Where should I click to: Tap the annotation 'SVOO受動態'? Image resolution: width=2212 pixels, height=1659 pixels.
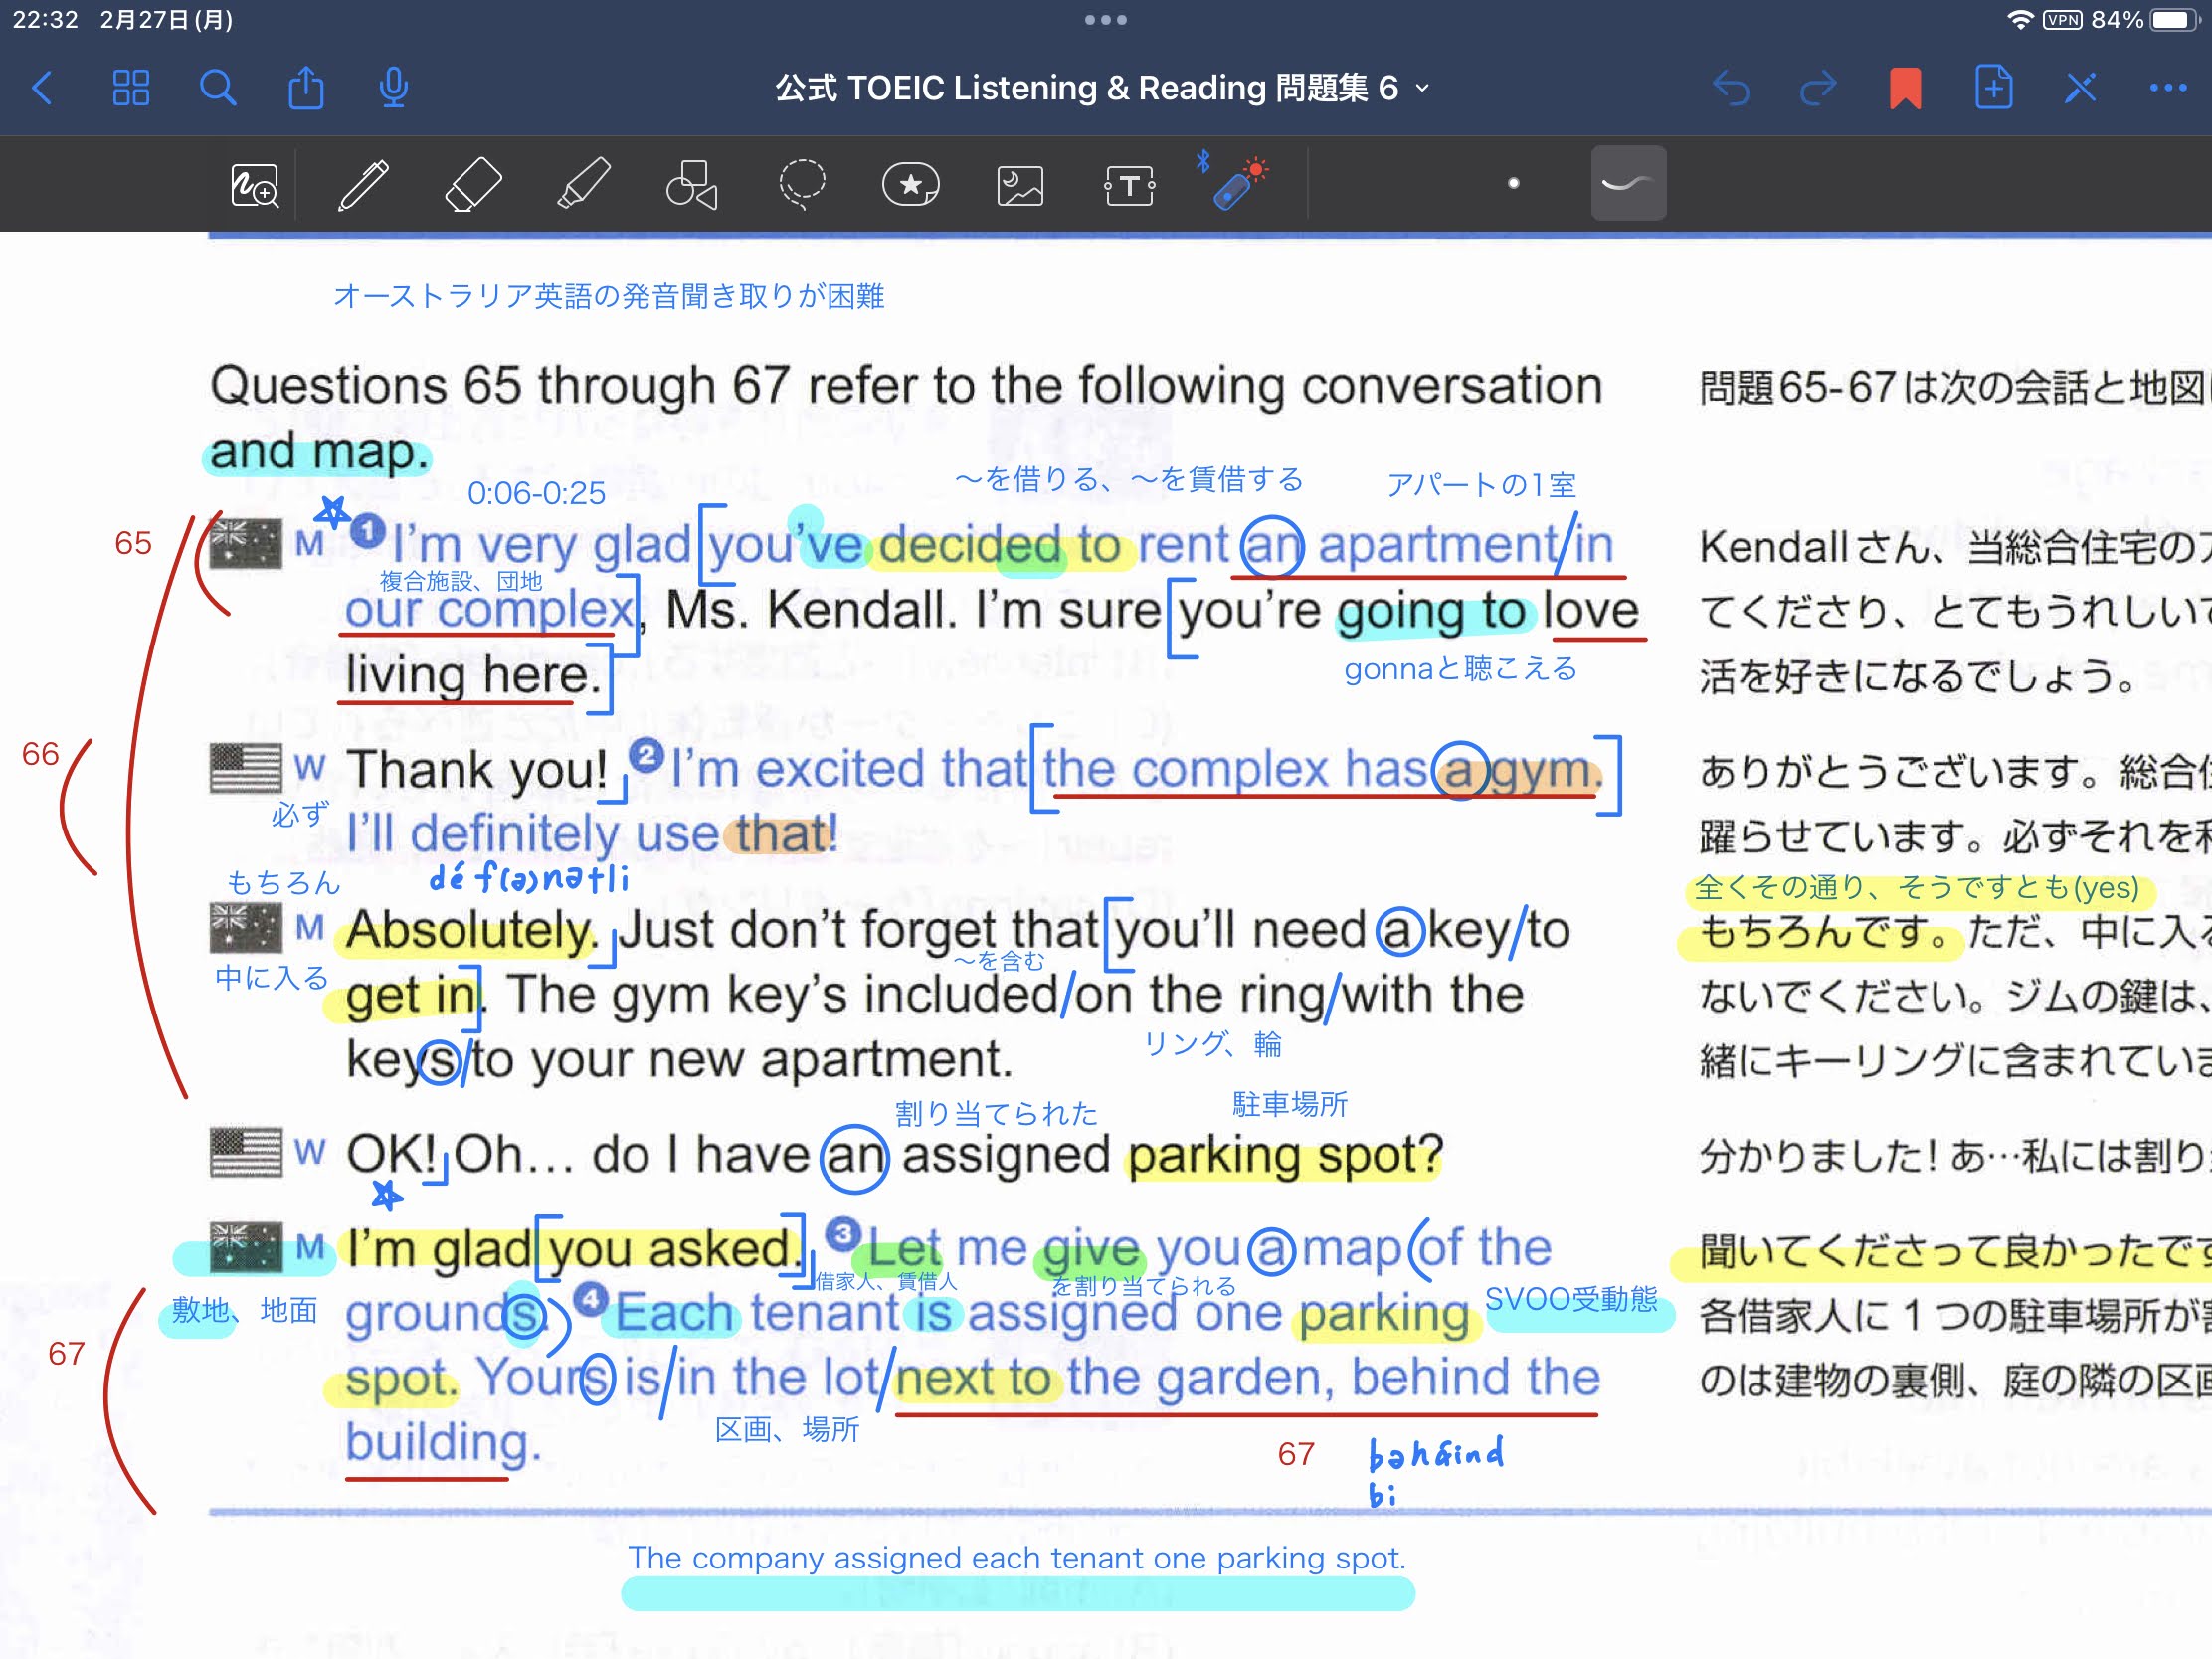(1570, 1299)
